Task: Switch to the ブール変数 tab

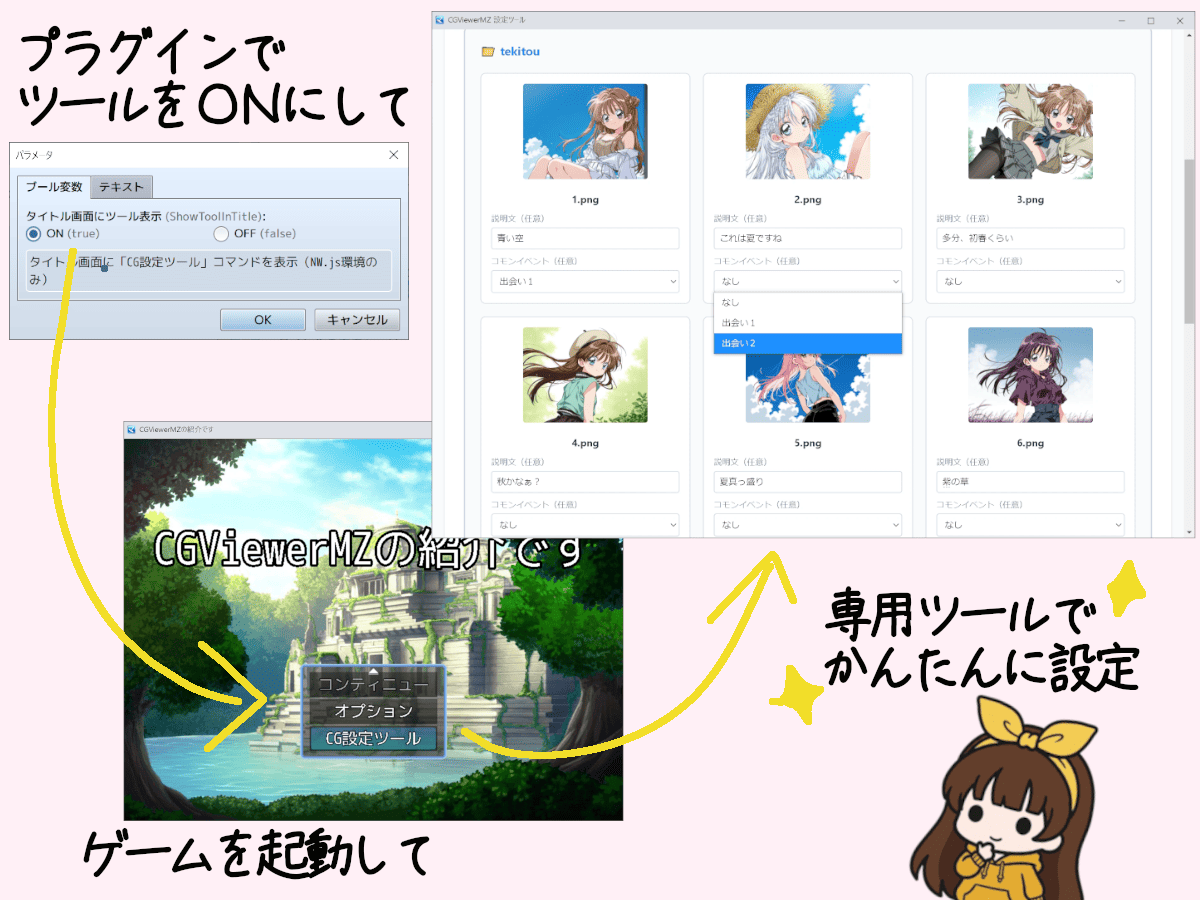Action: point(54,187)
